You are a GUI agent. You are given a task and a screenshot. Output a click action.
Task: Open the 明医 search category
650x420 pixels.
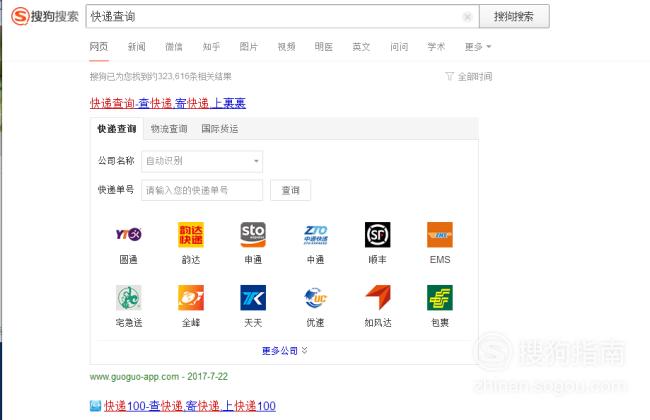[324, 46]
